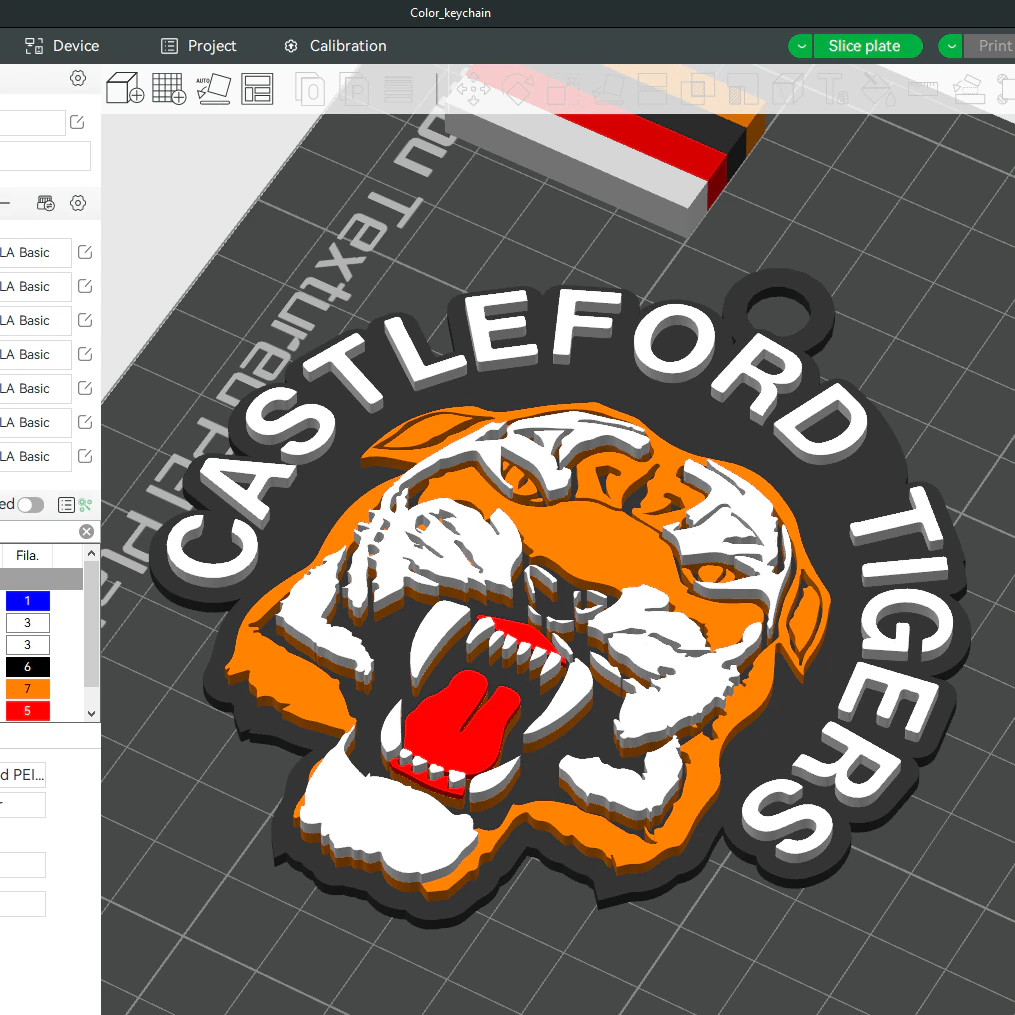The height and width of the screenshot is (1015, 1015).
Task: Open the Support painting tool
Action: tap(743, 89)
